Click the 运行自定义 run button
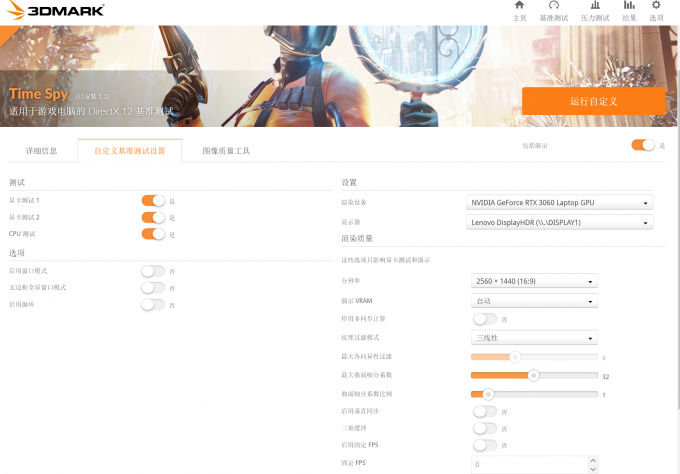 (593, 101)
